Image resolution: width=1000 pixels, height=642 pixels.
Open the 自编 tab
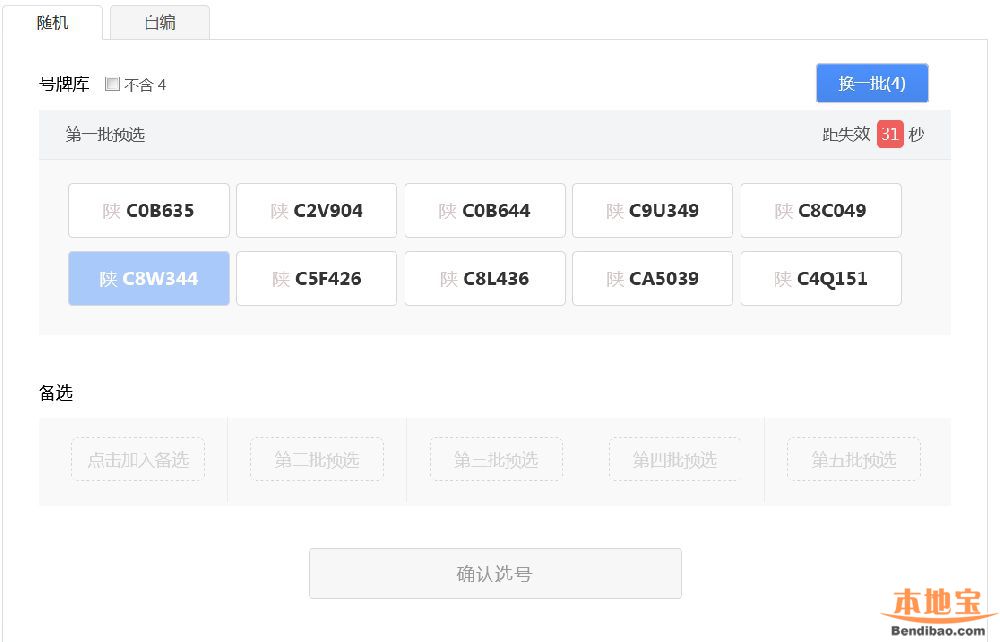160,22
